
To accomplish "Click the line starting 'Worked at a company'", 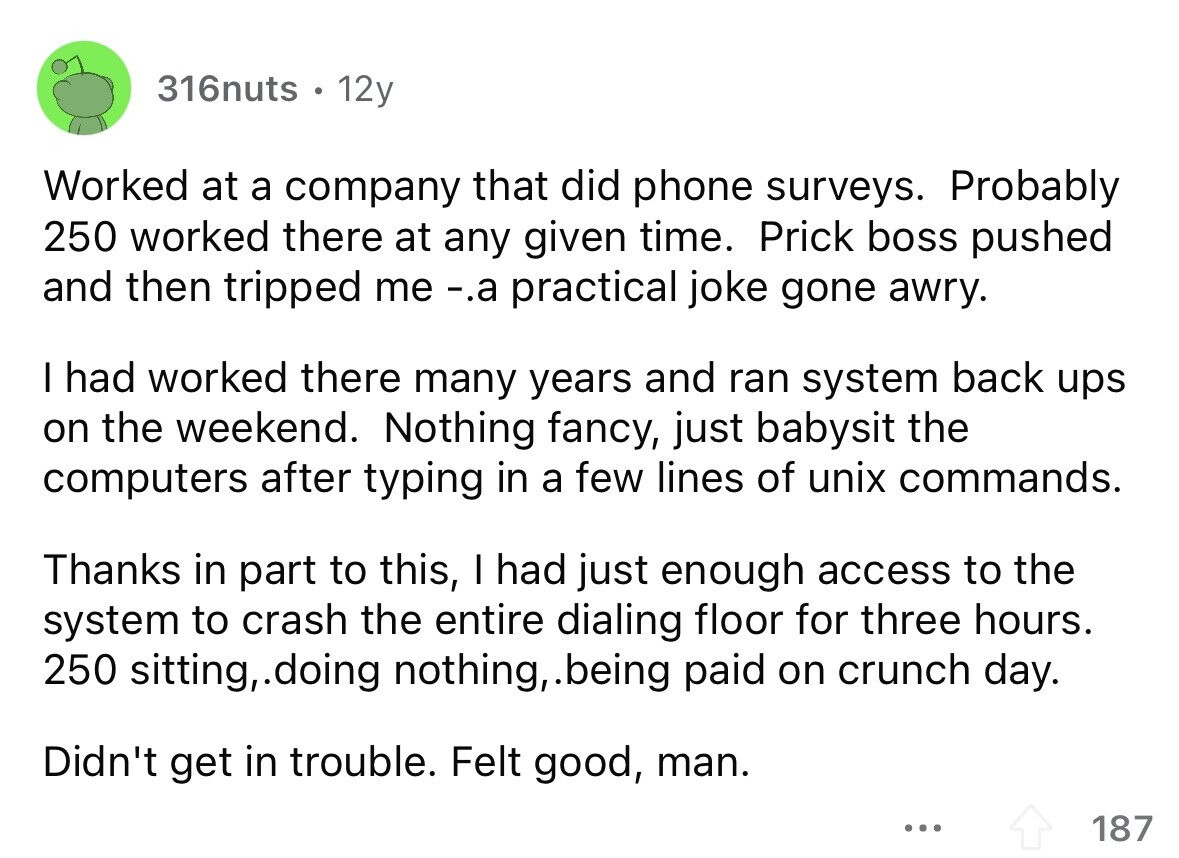I will pyautogui.click(x=581, y=186).
